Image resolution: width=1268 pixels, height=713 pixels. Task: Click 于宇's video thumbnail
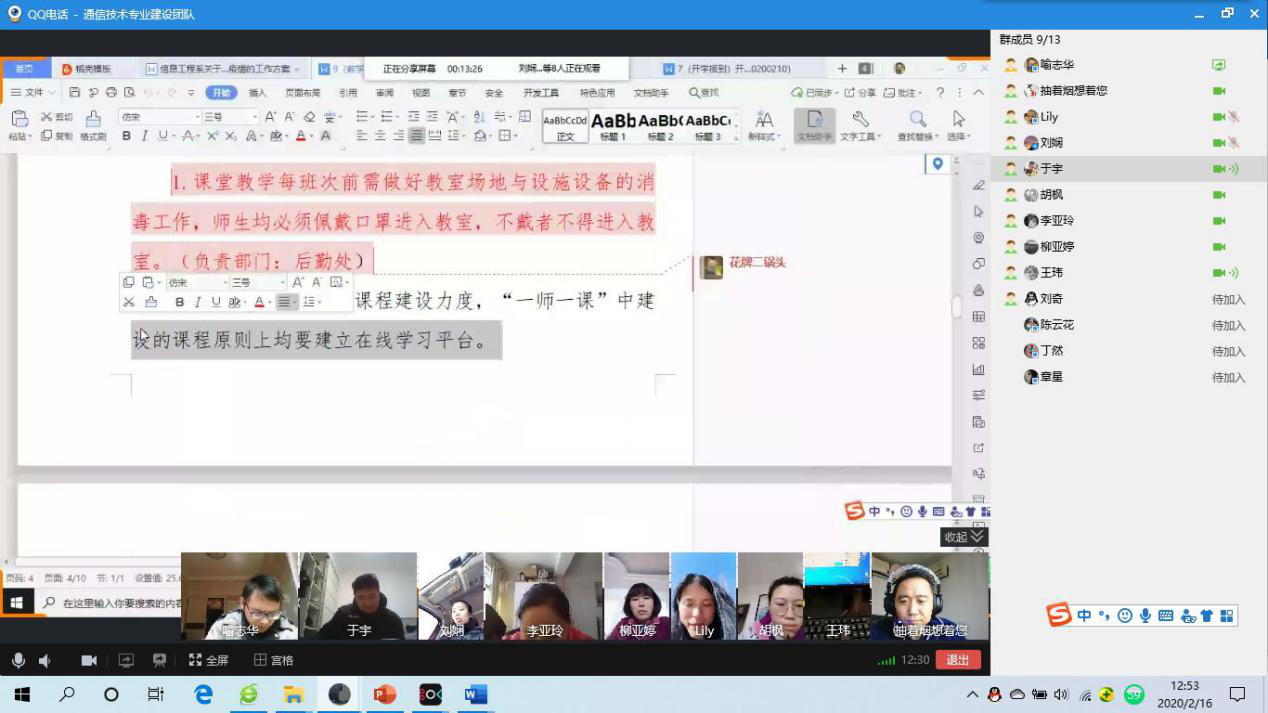pos(358,596)
